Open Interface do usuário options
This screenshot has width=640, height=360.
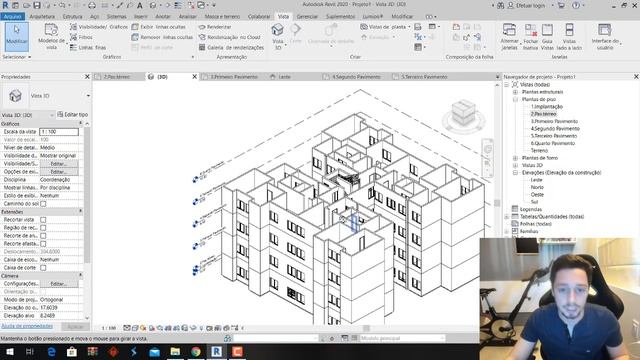(x=605, y=37)
